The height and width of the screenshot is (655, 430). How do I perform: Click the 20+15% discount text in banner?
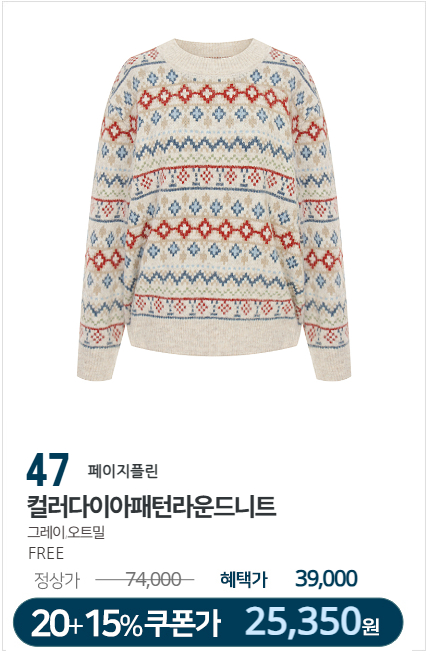tap(87, 624)
